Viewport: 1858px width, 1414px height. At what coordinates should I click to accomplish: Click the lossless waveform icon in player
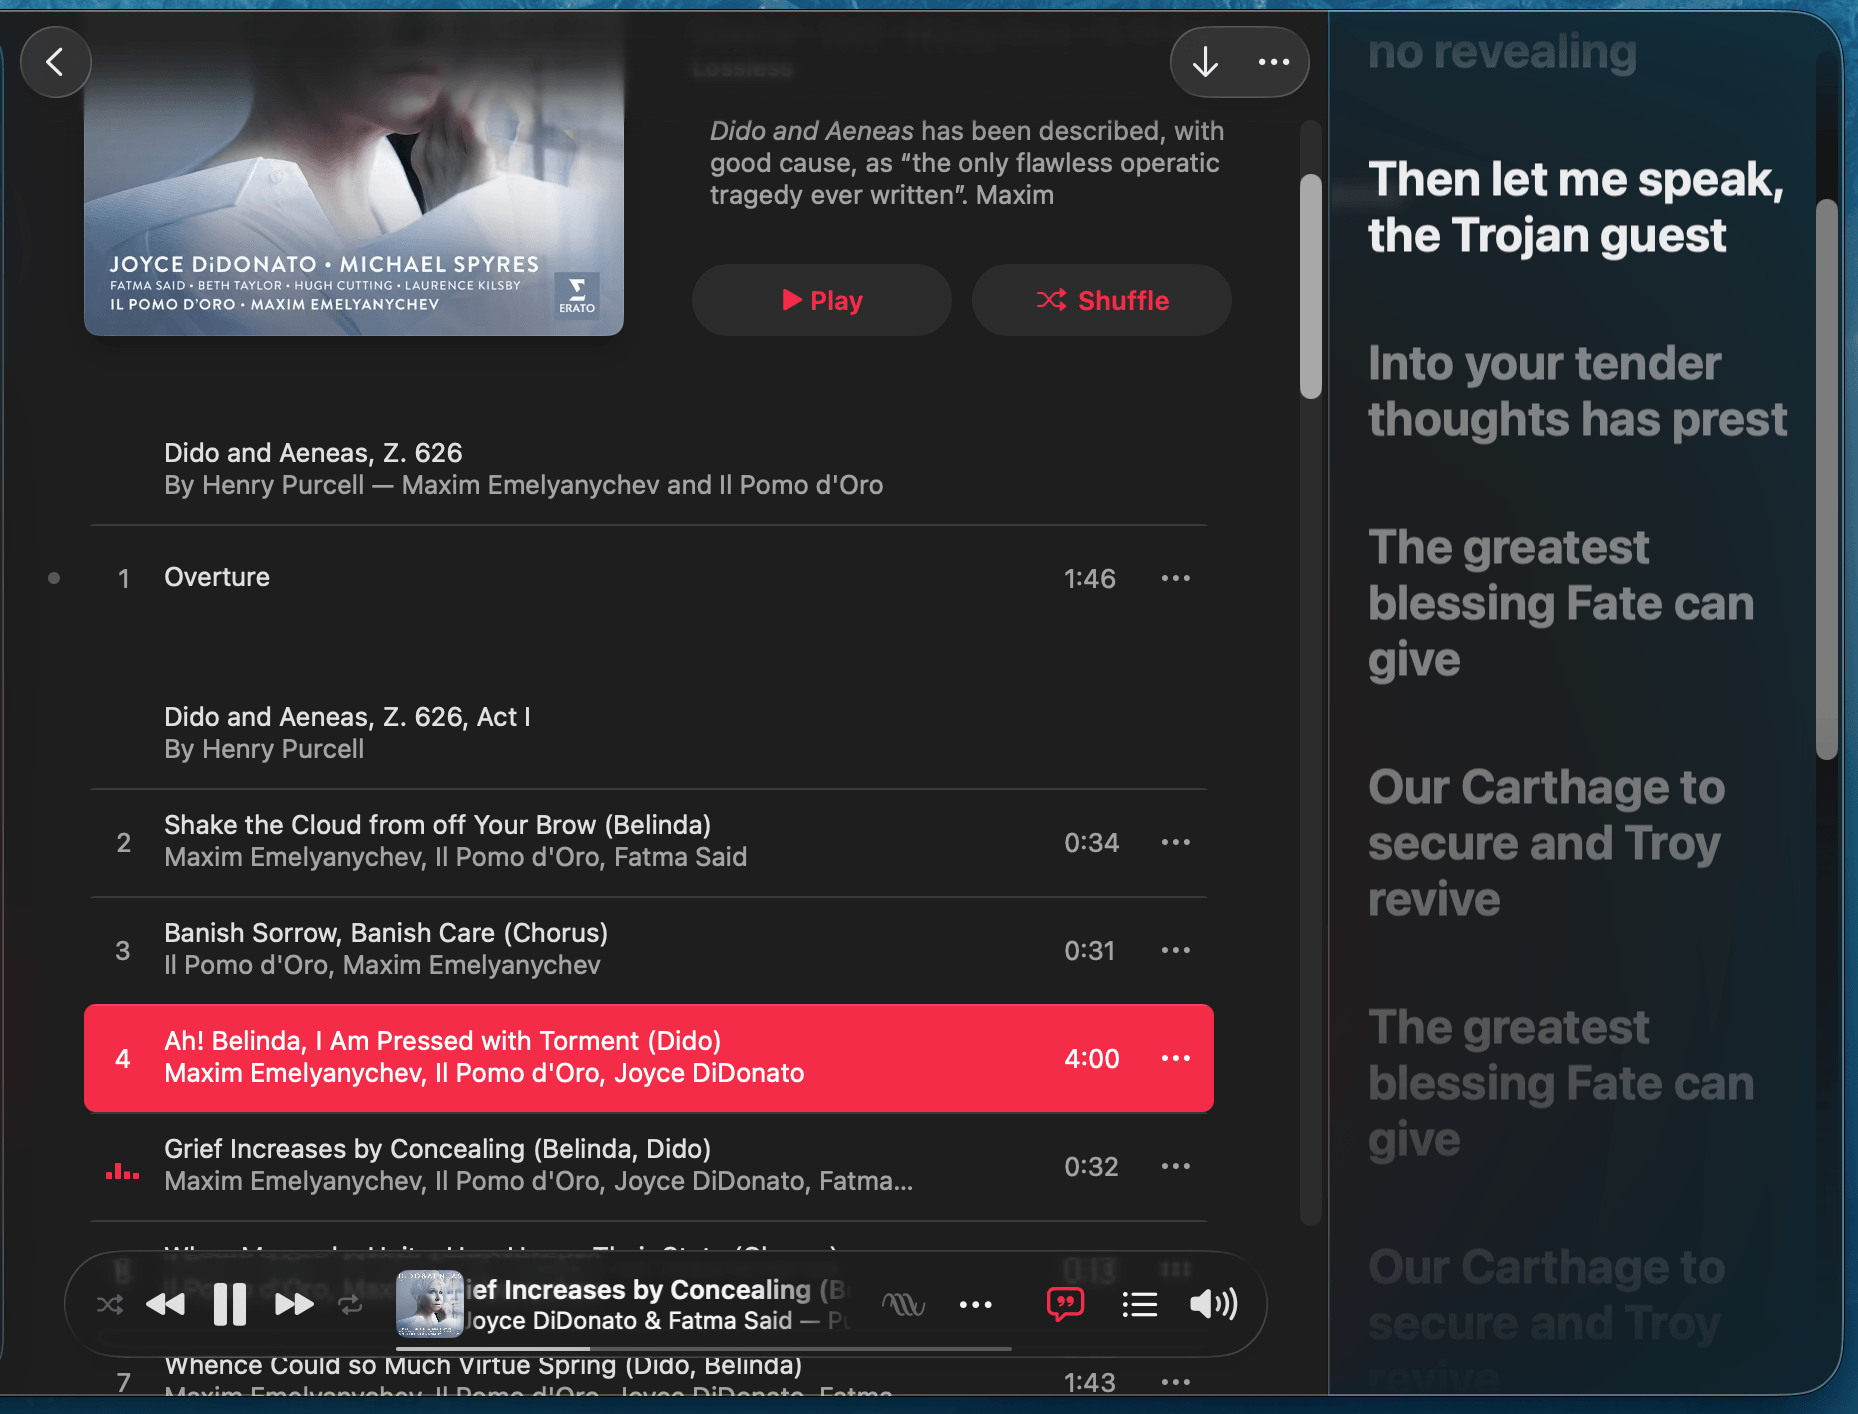click(903, 1304)
